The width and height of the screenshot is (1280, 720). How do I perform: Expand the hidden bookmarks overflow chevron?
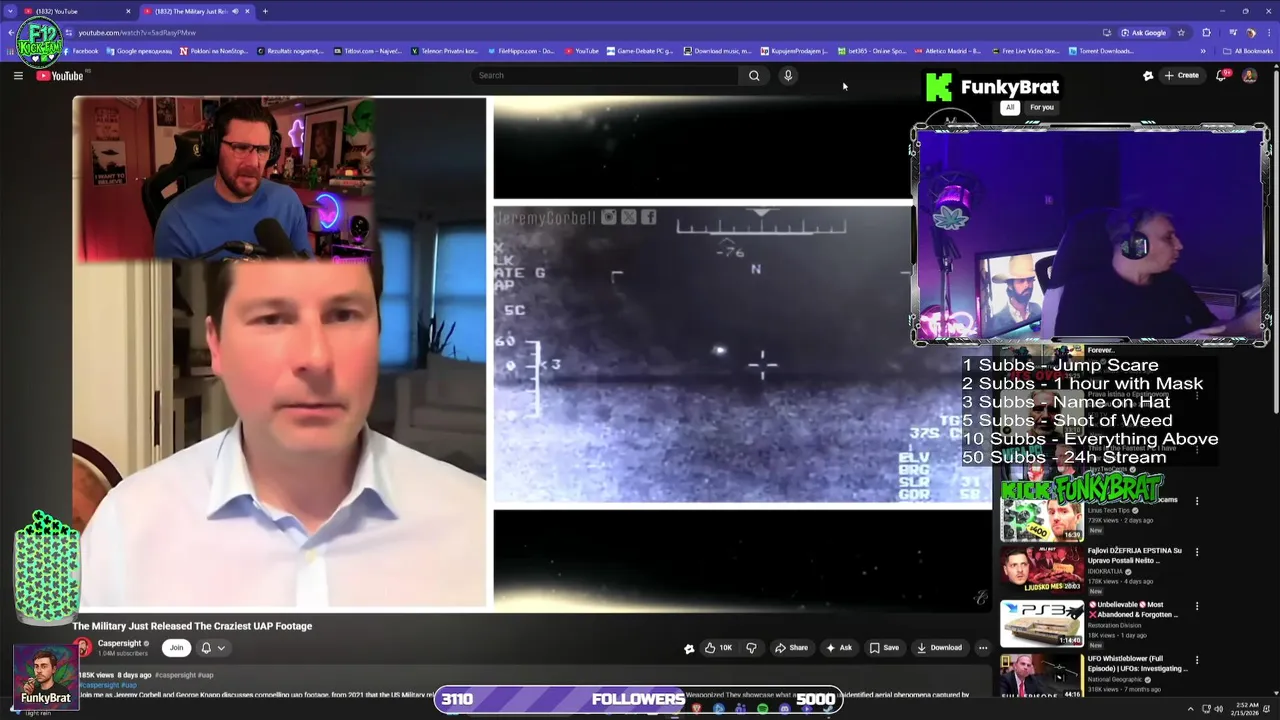tap(1203, 51)
